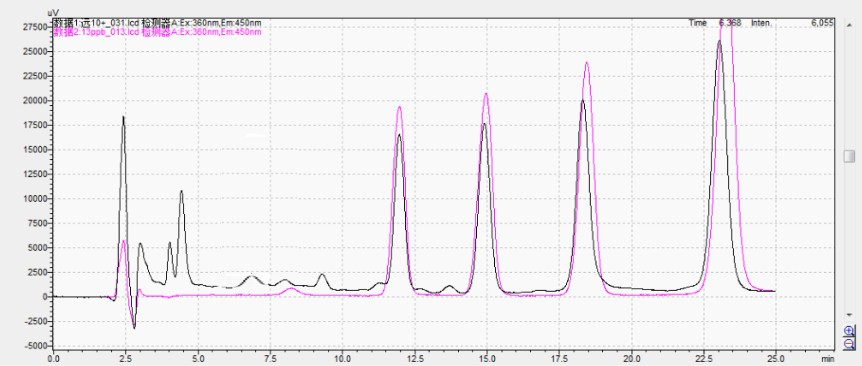The height and width of the screenshot is (366, 862).
Task: Click the black peak apex near 23 min
Action: pos(719,41)
